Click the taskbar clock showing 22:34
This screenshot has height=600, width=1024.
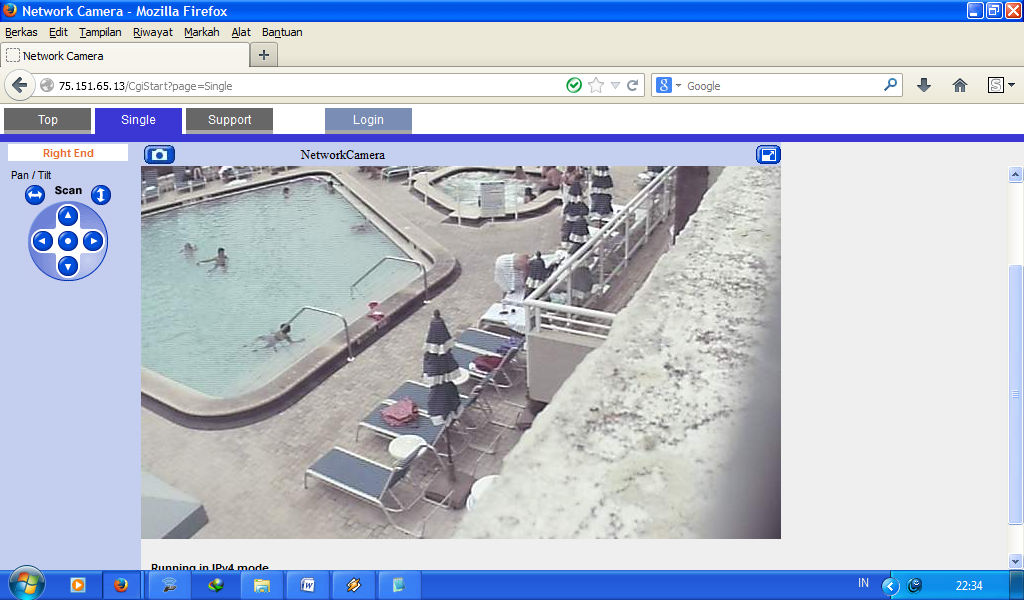point(969,586)
